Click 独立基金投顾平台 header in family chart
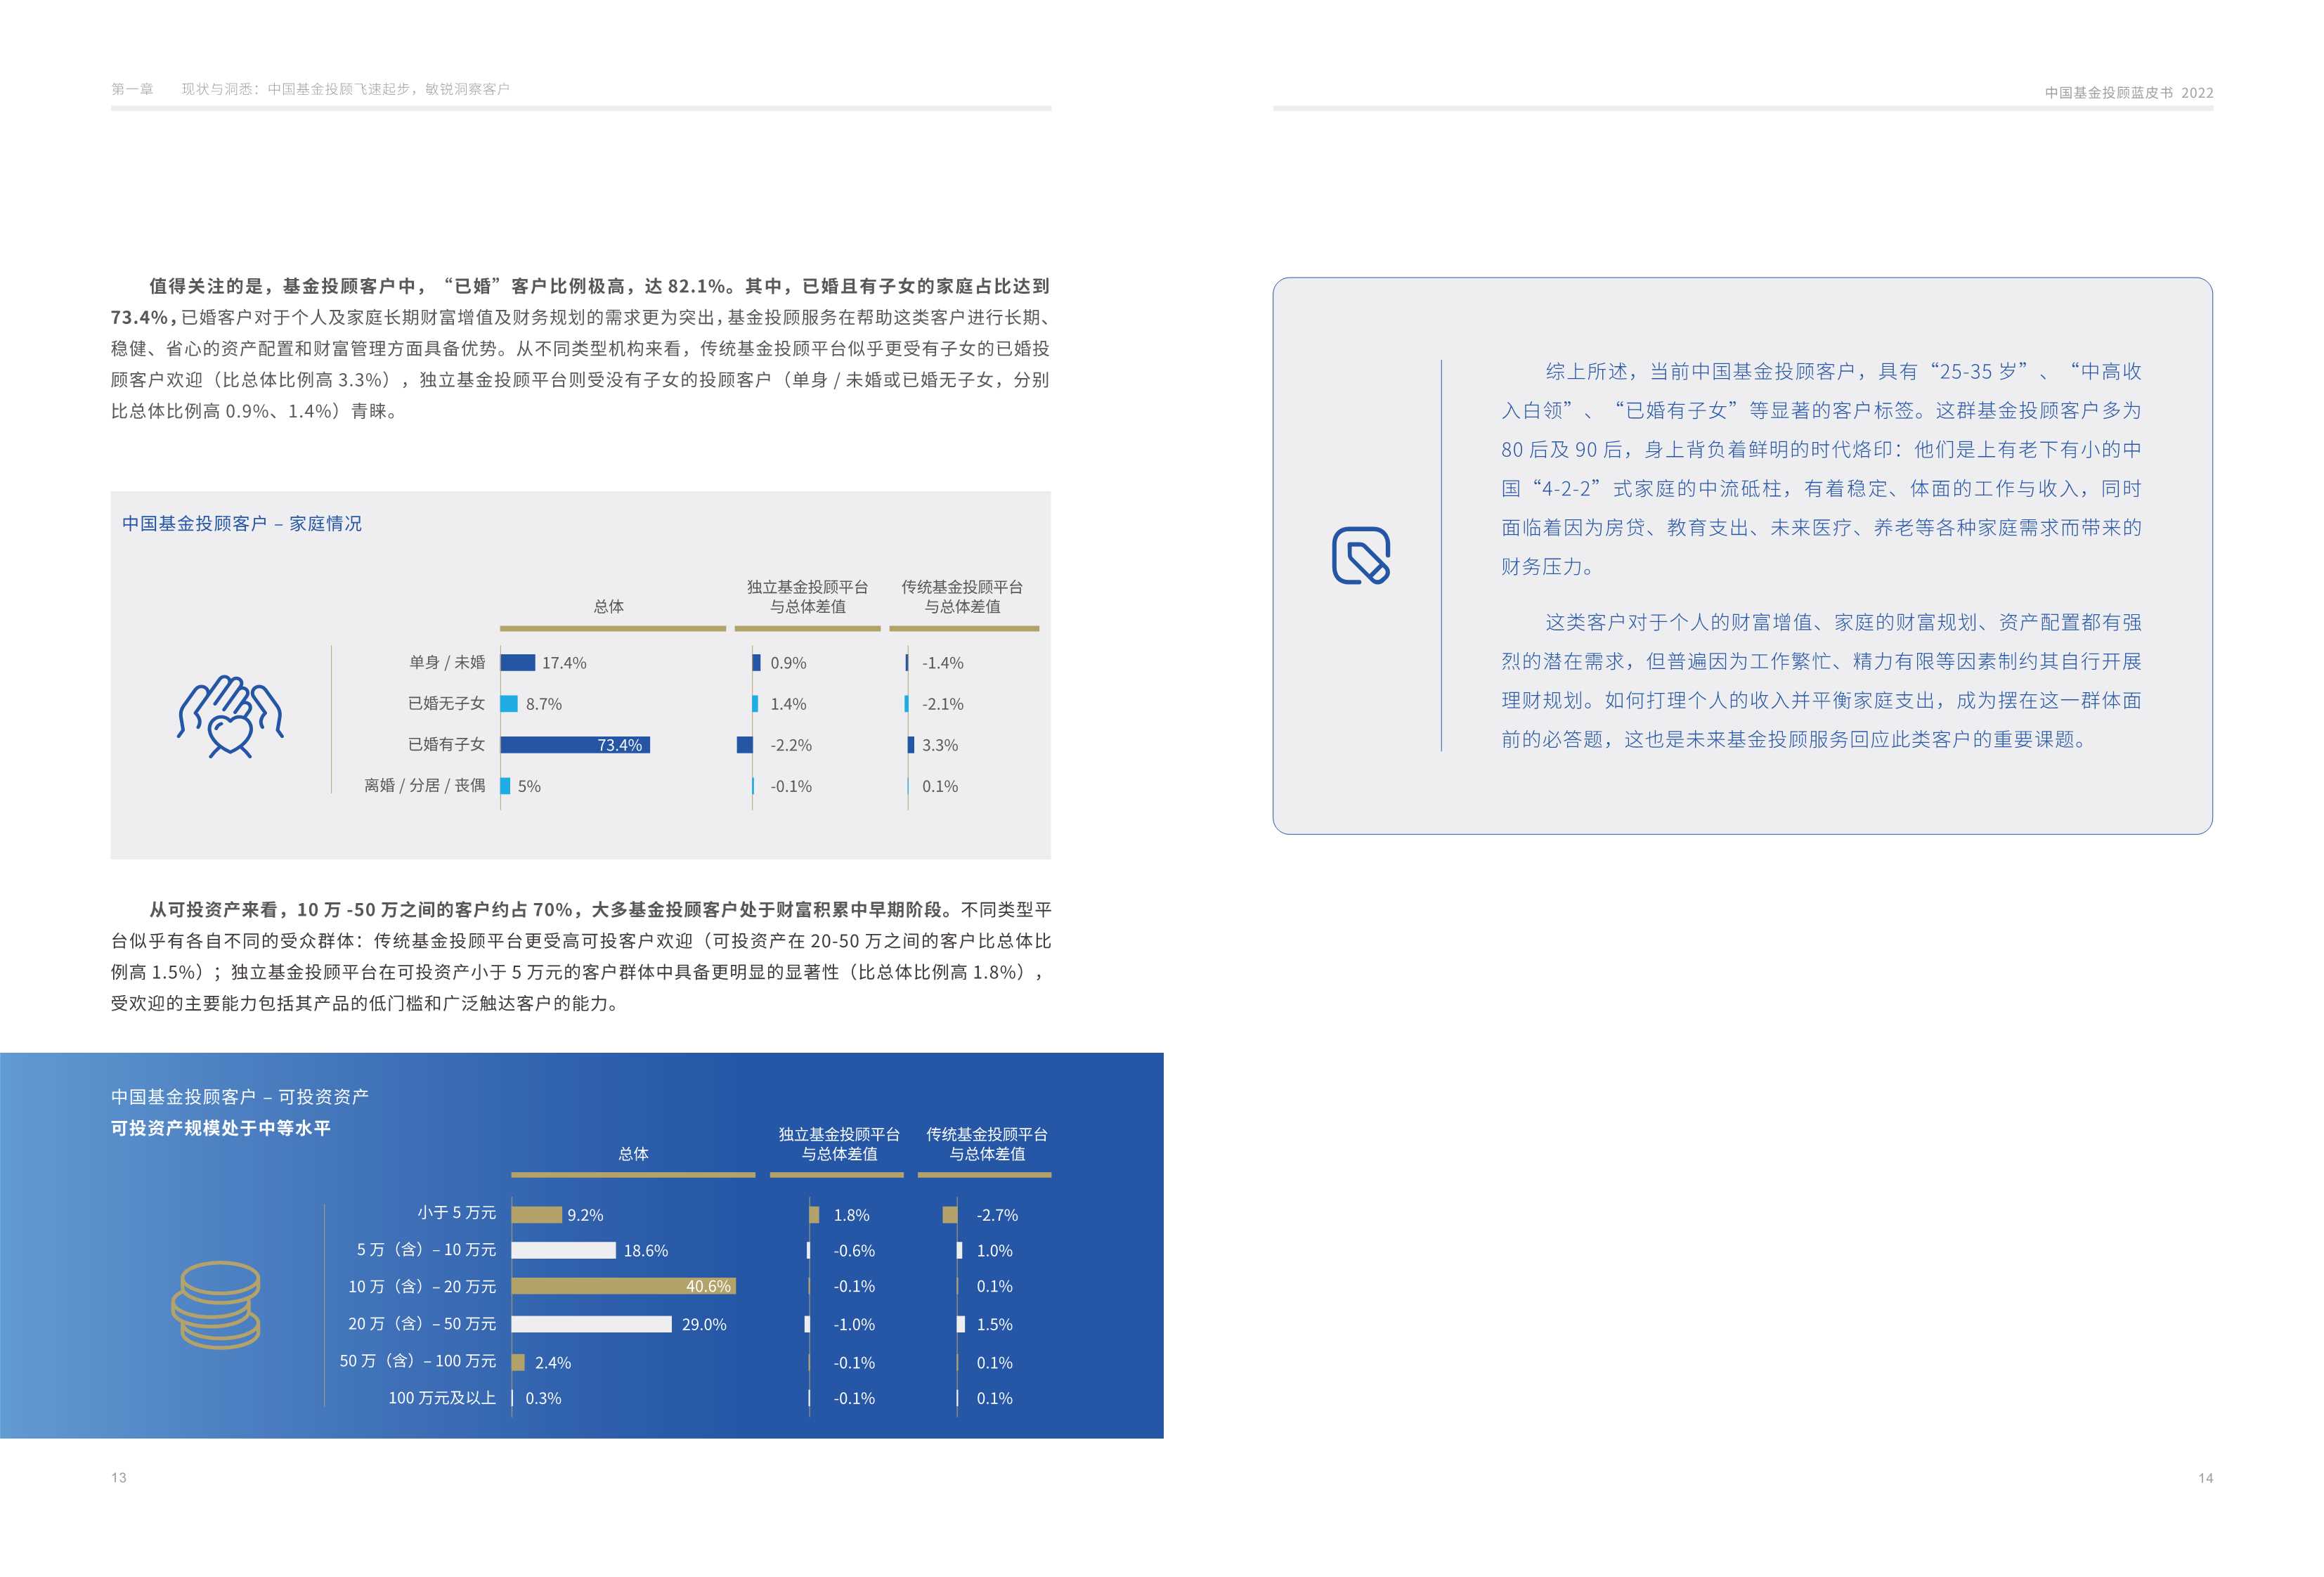Image resolution: width=2324 pixels, height=1577 pixels. click(x=808, y=596)
